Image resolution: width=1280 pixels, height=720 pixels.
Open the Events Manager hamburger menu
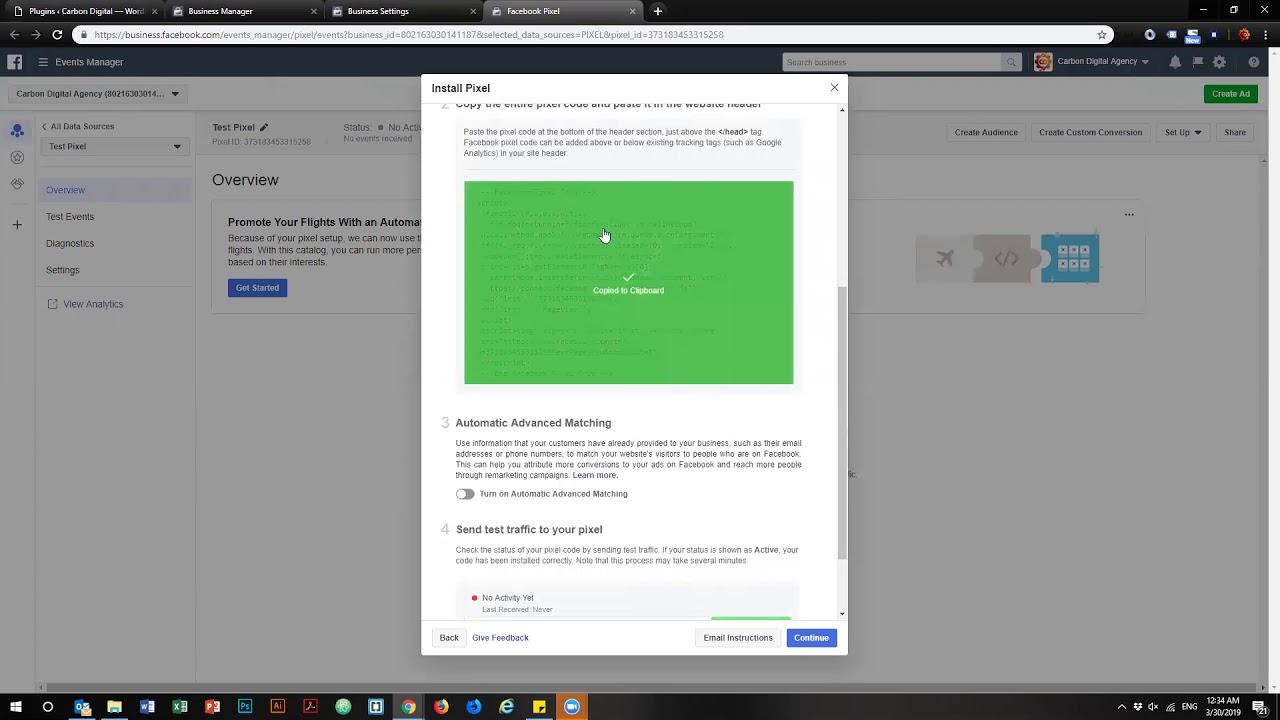[43, 62]
